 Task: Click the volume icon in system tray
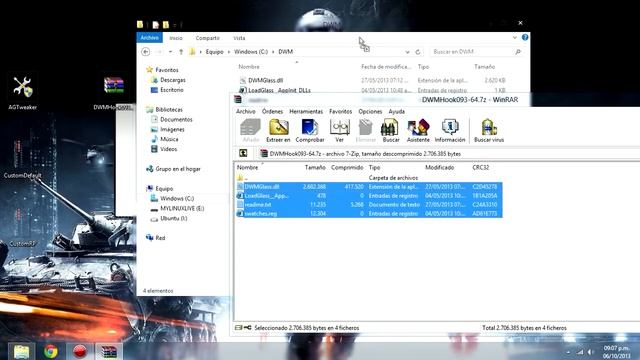tap(591, 352)
